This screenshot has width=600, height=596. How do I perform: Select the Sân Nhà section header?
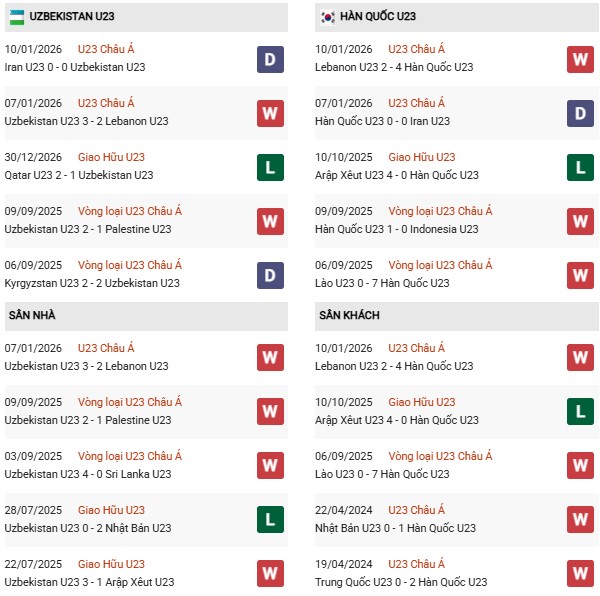coord(32,315)
